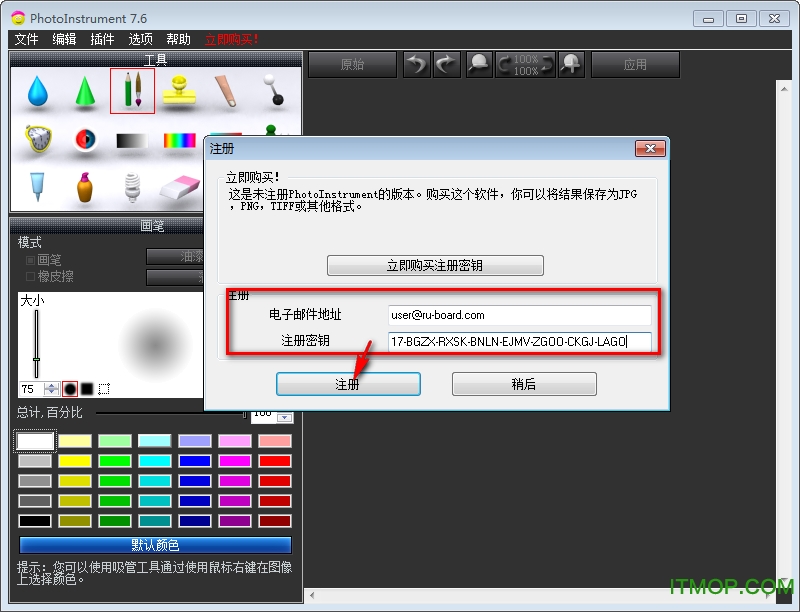Select the pink and white eraser tool

tap(180, 188)
